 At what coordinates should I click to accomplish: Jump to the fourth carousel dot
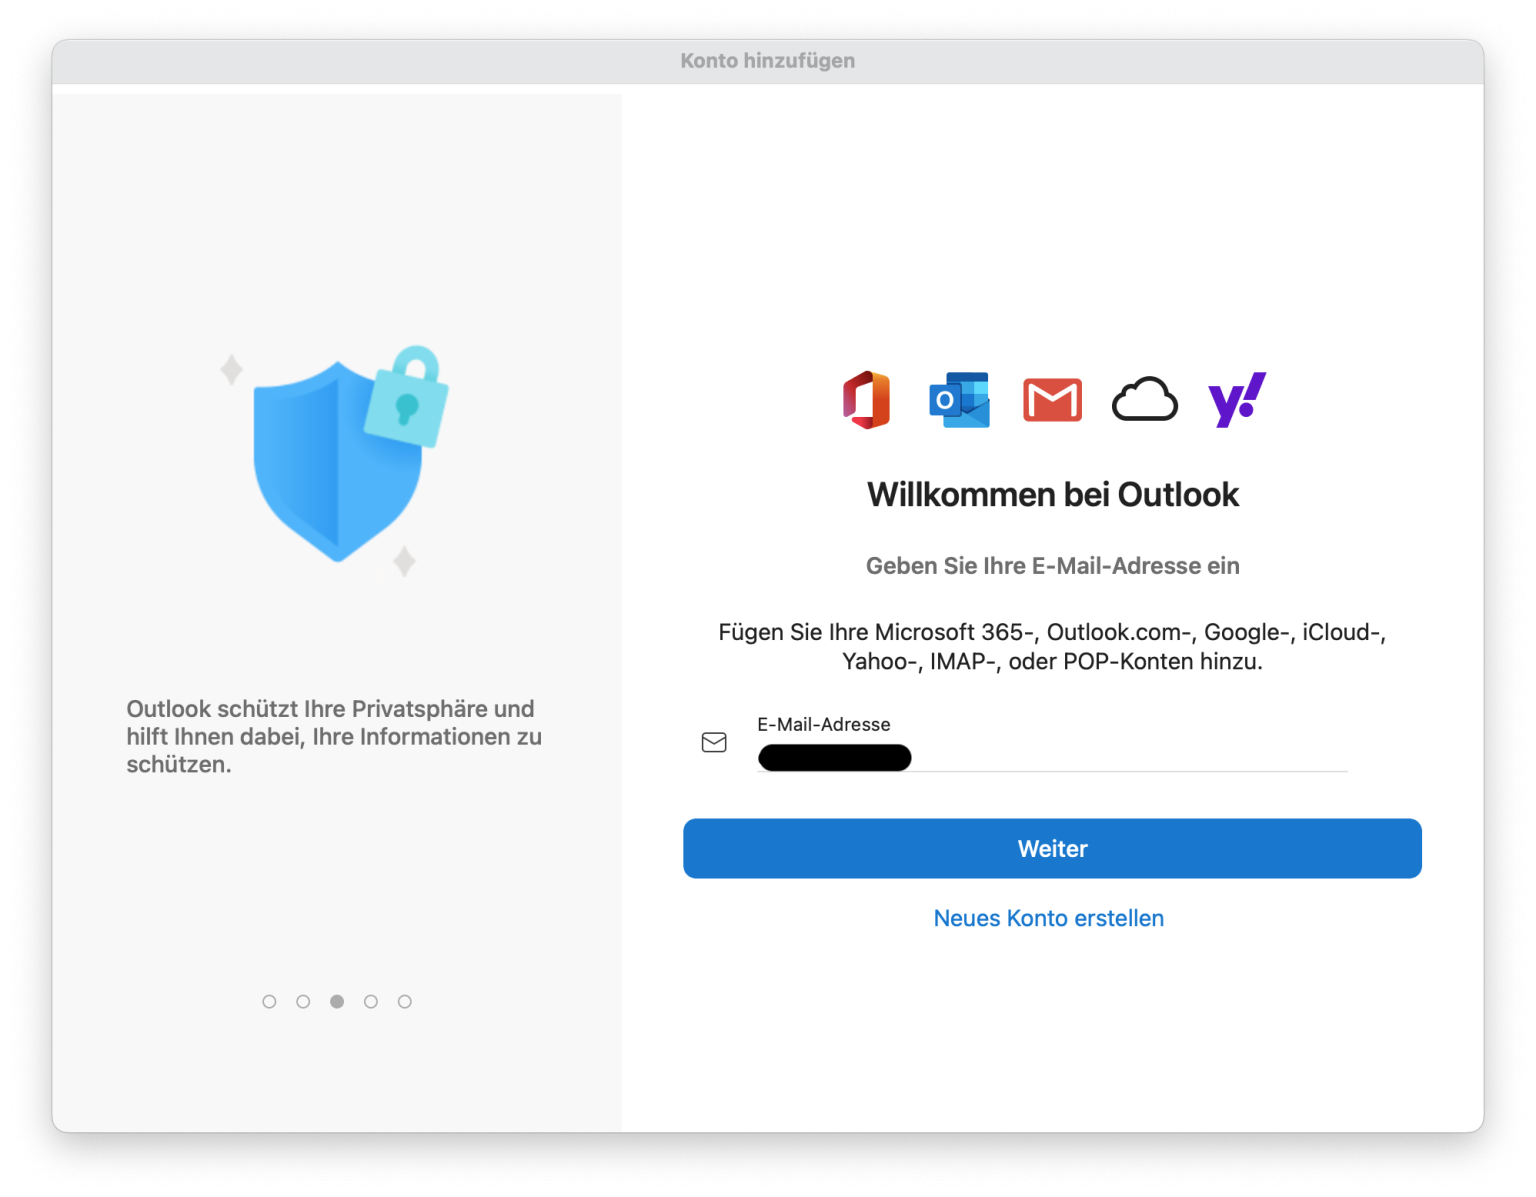tap(371, 1001)
